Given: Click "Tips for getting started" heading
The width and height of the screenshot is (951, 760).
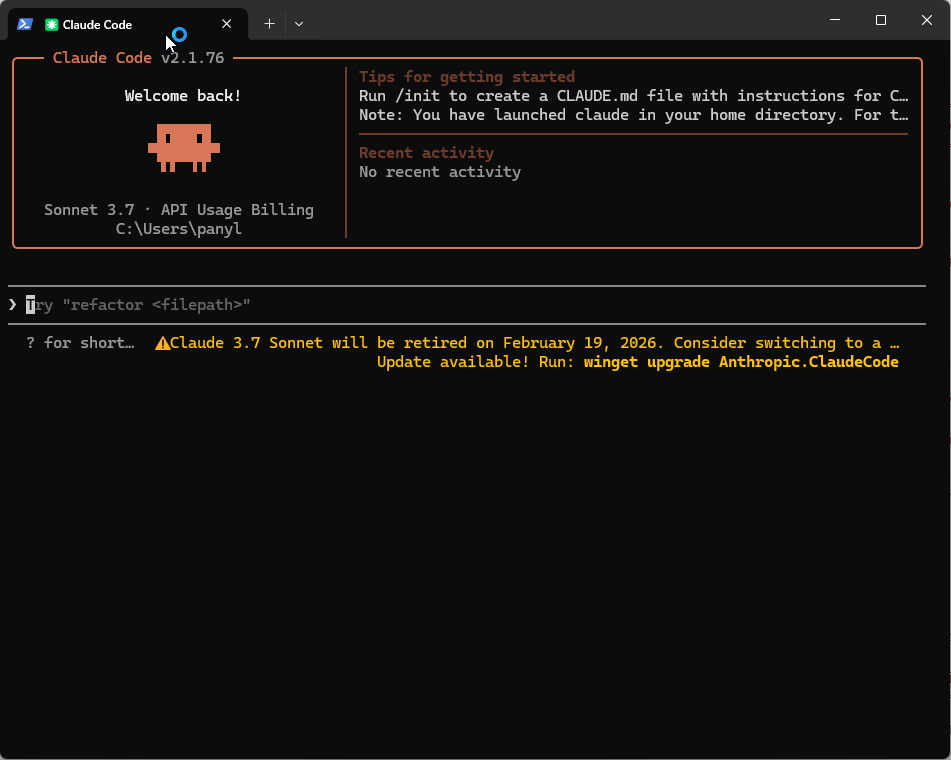Looking at the screenshot, I should pos(467,77).
